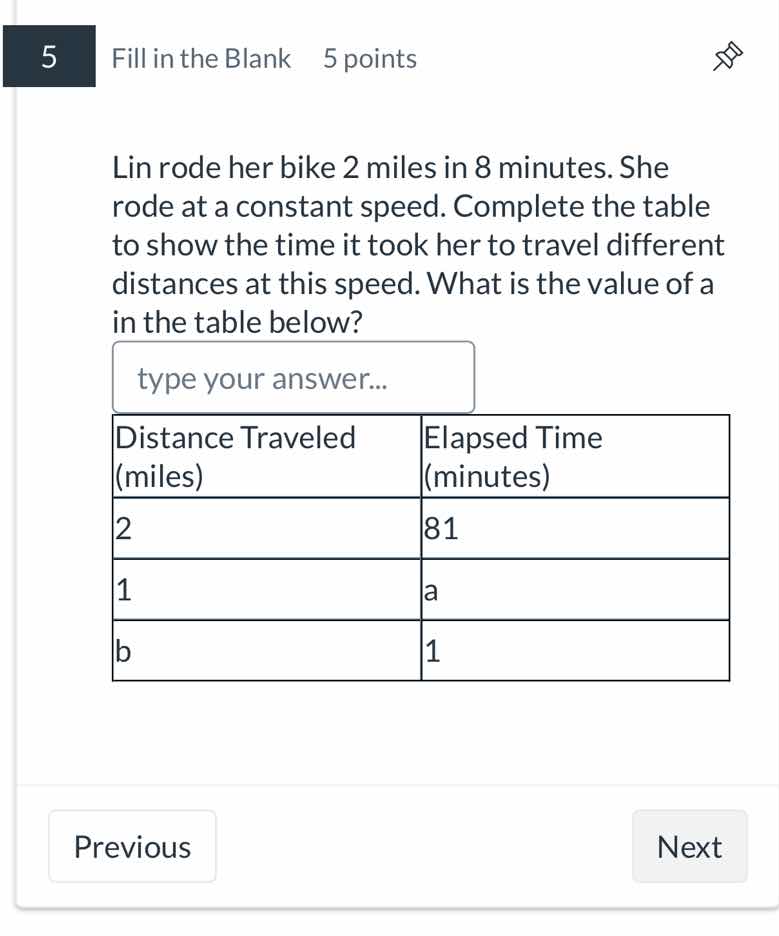779x936 pixels.
Task: Click the 'Elapsed Time (minutes)' table header
Action: (573, 455)
